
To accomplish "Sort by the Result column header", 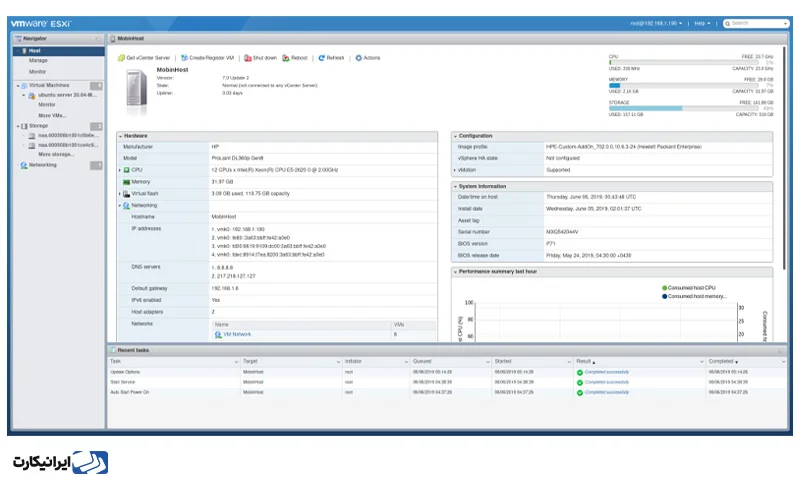I will click(586, 362).
